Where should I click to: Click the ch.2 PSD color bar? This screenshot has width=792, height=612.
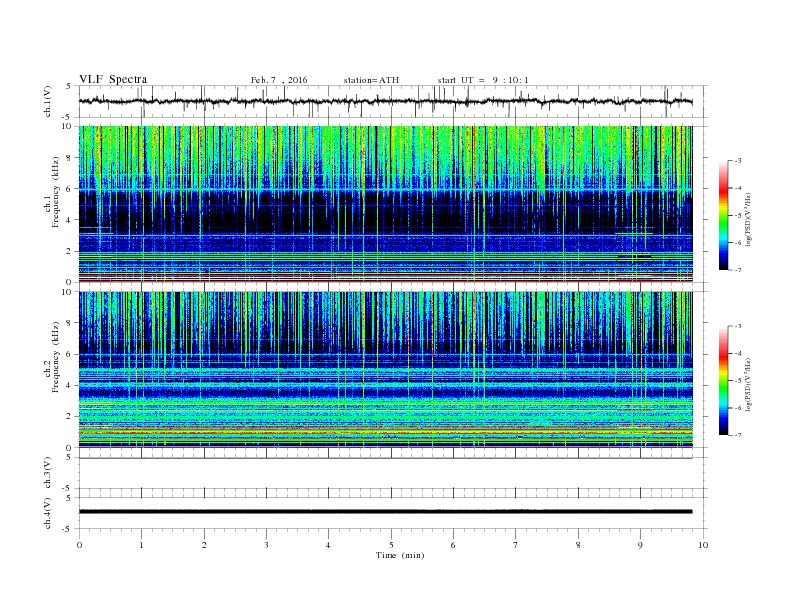tap(724, 380)
